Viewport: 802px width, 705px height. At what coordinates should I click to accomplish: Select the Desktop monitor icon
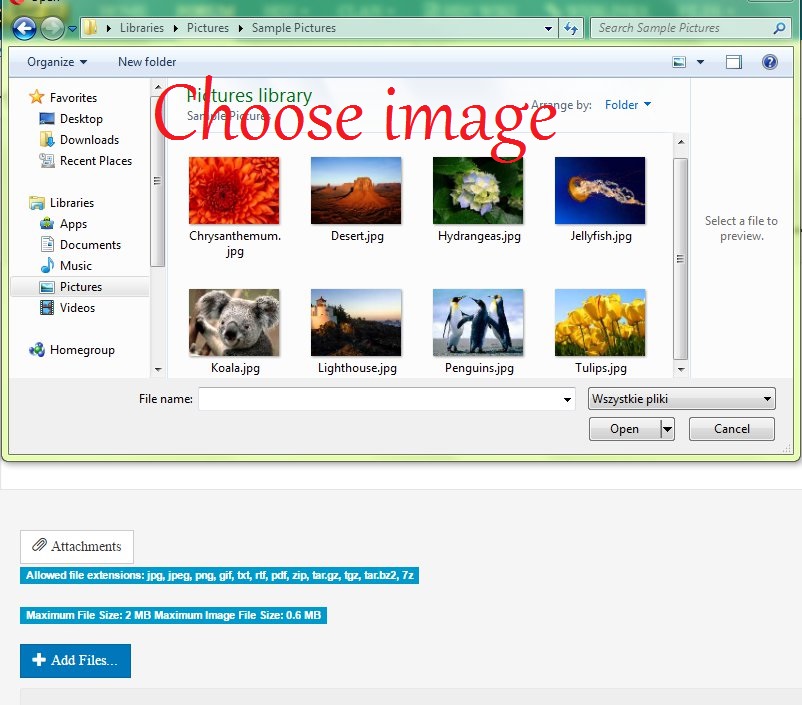pyautogui.click(x=47, y=119)
